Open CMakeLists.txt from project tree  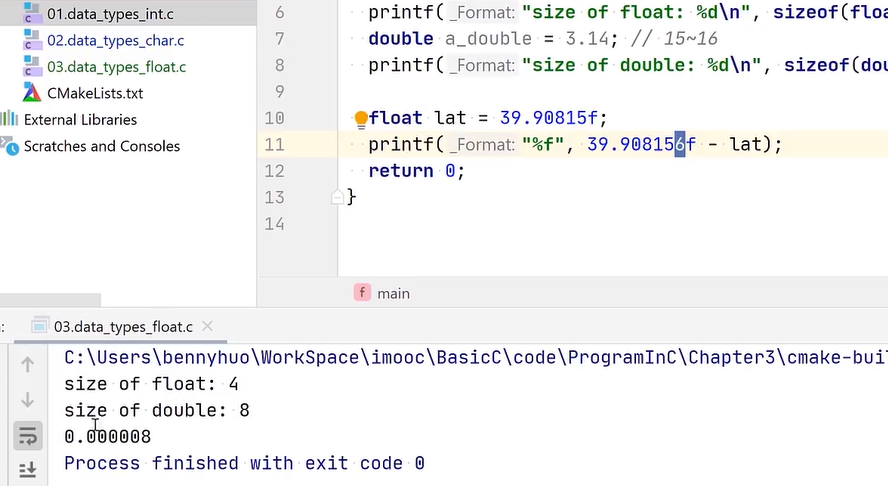pyautogui.click(x=95, y=93)
